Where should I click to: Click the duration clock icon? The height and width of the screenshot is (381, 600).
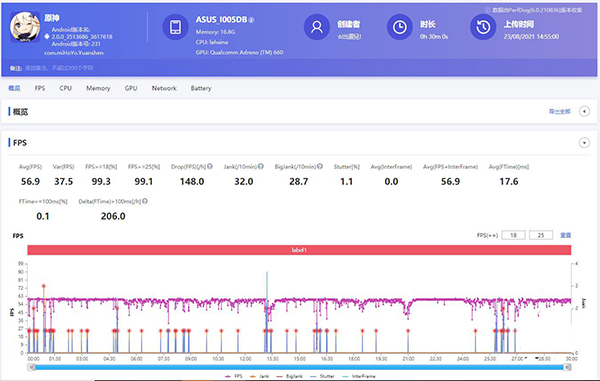click(x=400, y=27)
